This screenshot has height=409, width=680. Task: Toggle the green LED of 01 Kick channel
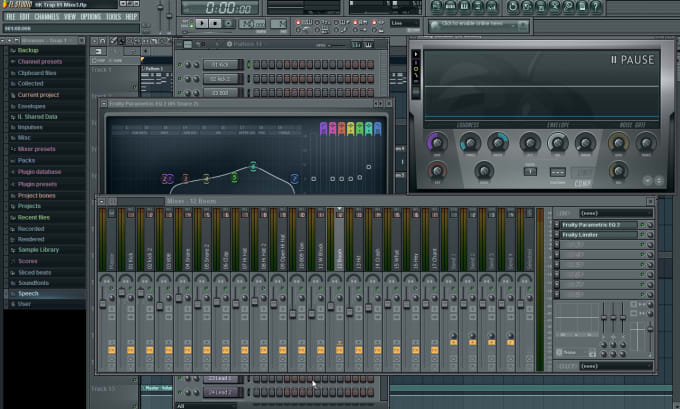[x=180, y=65]
